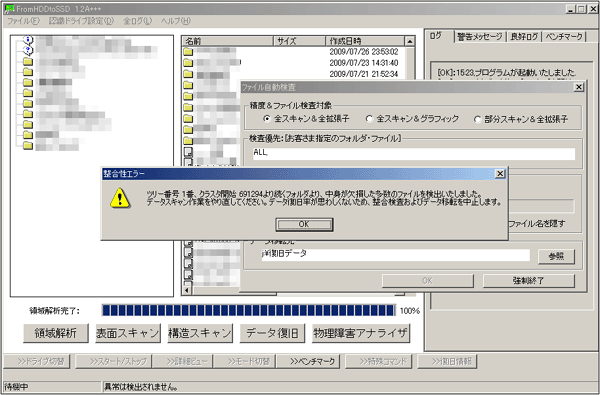Click the greyed OK button in ファイル自動検査

pyautogui.click(x=427, y=281)
